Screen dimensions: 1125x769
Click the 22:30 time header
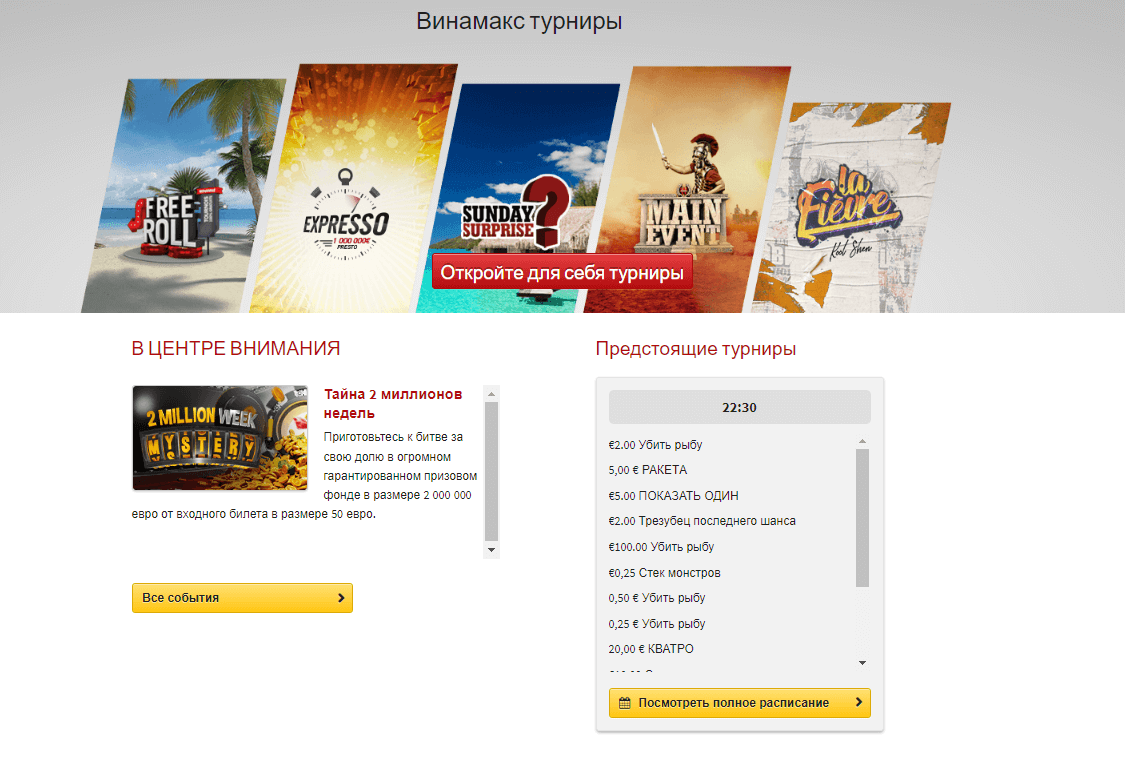pyautogui.click(x=740, y=407)
